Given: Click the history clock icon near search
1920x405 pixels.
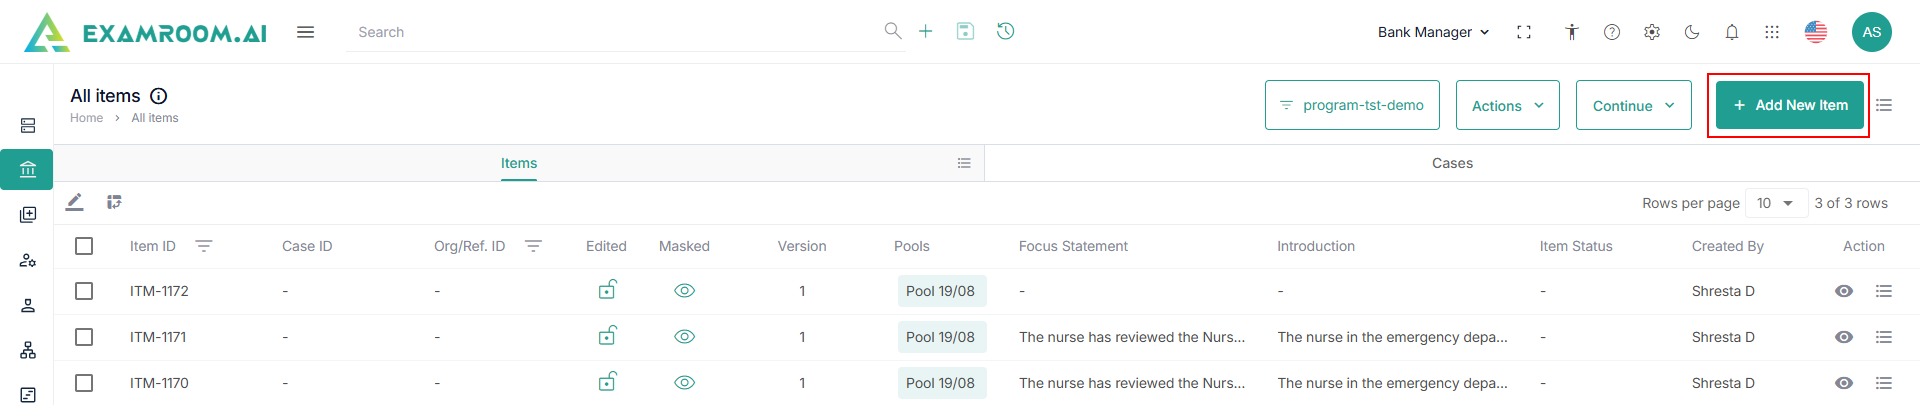Looking at the screenshot, I should [x=1006, y=31].
